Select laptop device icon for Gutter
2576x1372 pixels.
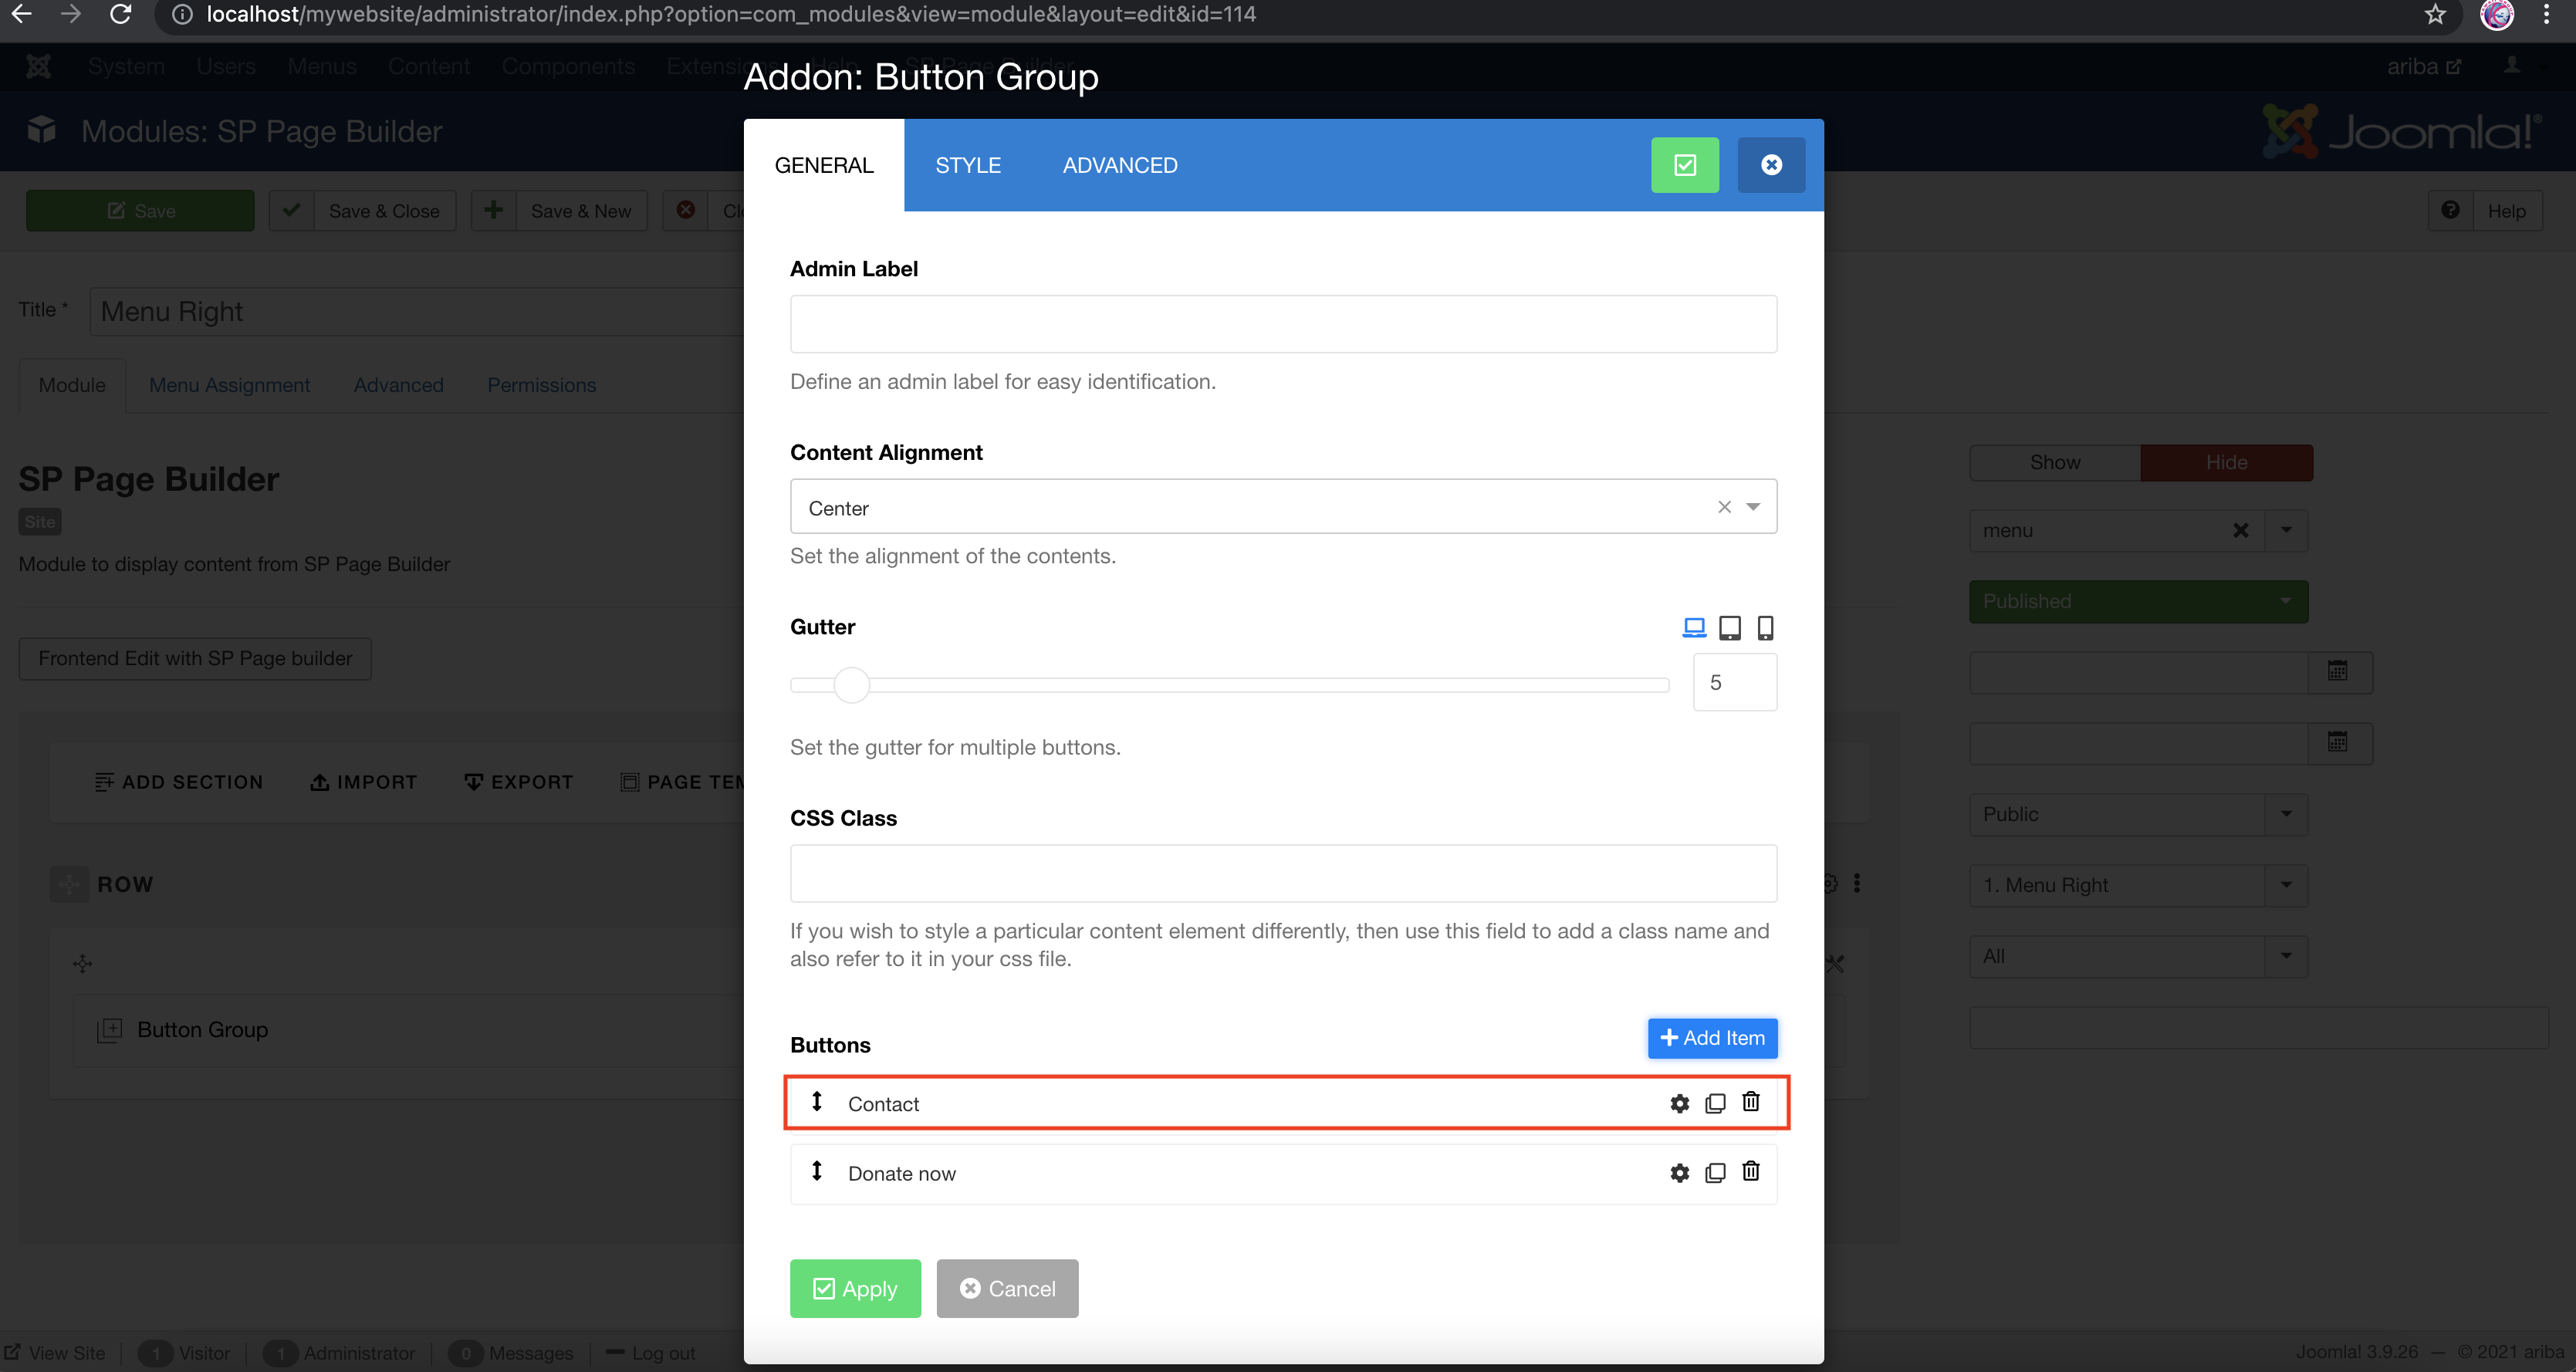click(1693, 627)
